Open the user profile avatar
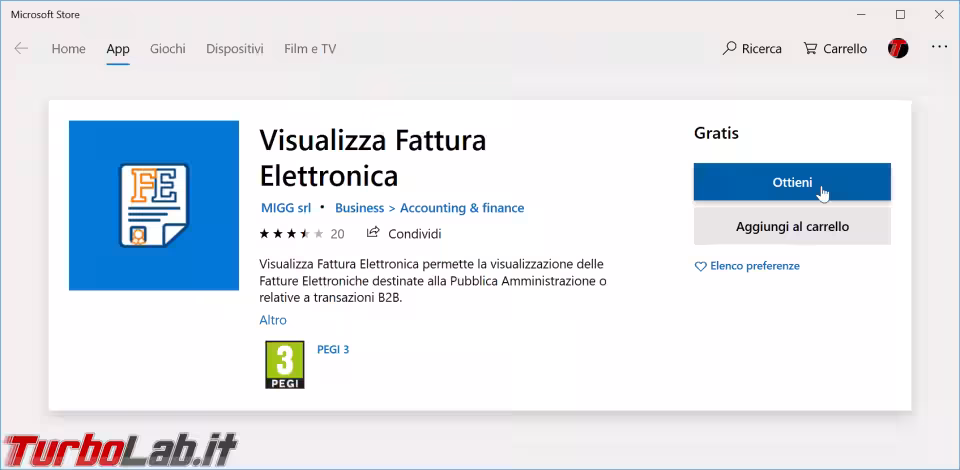Image resolution: width=960 pixels, height=470 pixels. pos(898,48)
